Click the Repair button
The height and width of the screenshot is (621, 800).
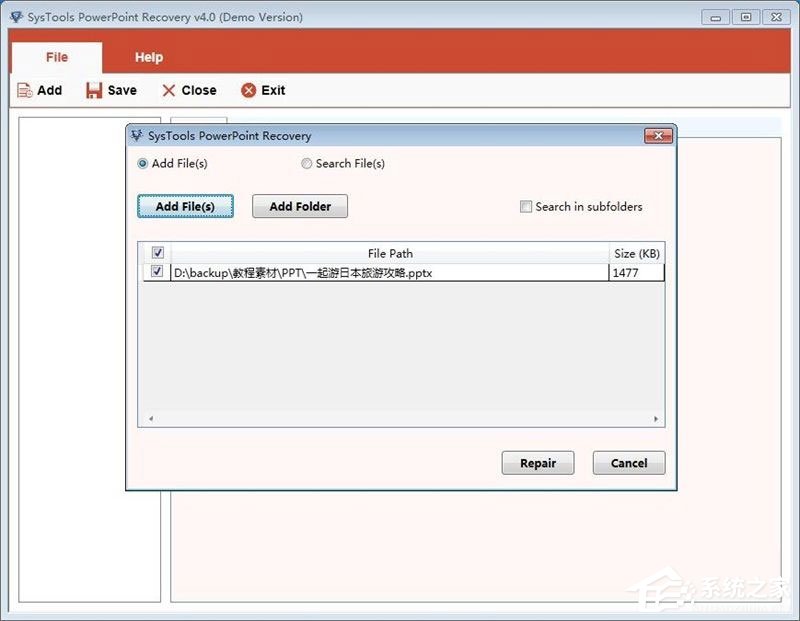(538, 463)
